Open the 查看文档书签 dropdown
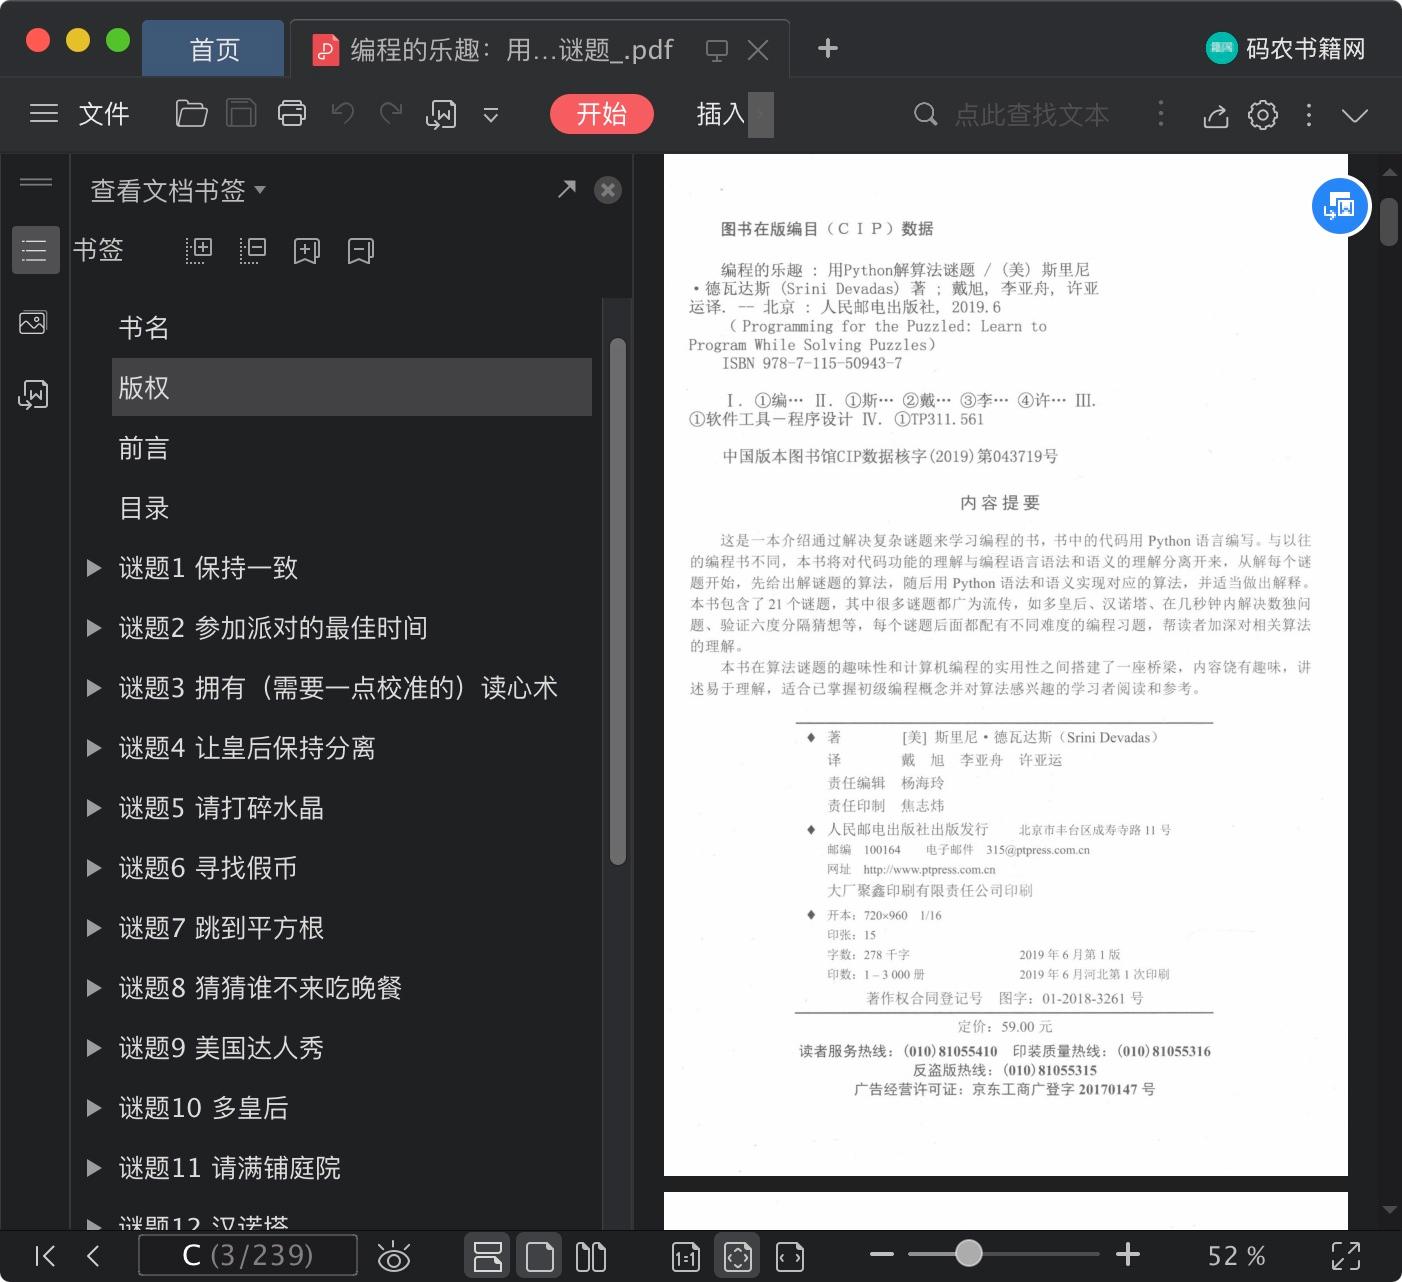Image resolution: width=1402 pixels, height=1282 pixels. pos(178,190)
